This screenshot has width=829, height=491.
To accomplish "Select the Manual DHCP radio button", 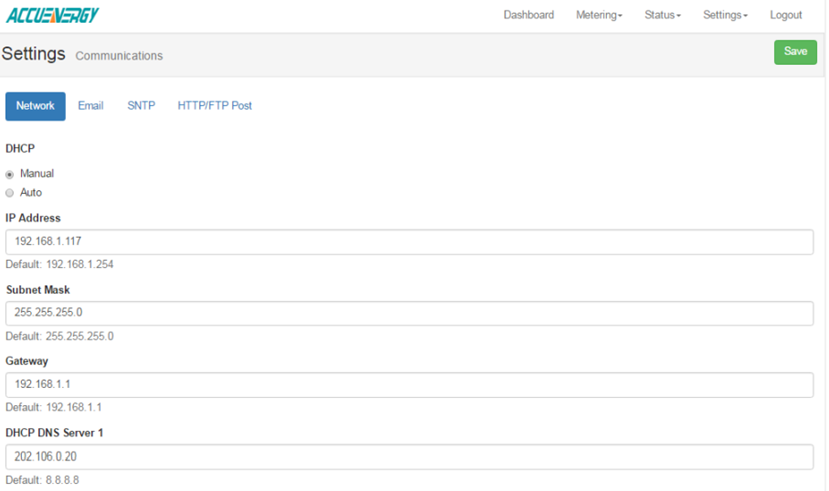I will pos(10,174).
